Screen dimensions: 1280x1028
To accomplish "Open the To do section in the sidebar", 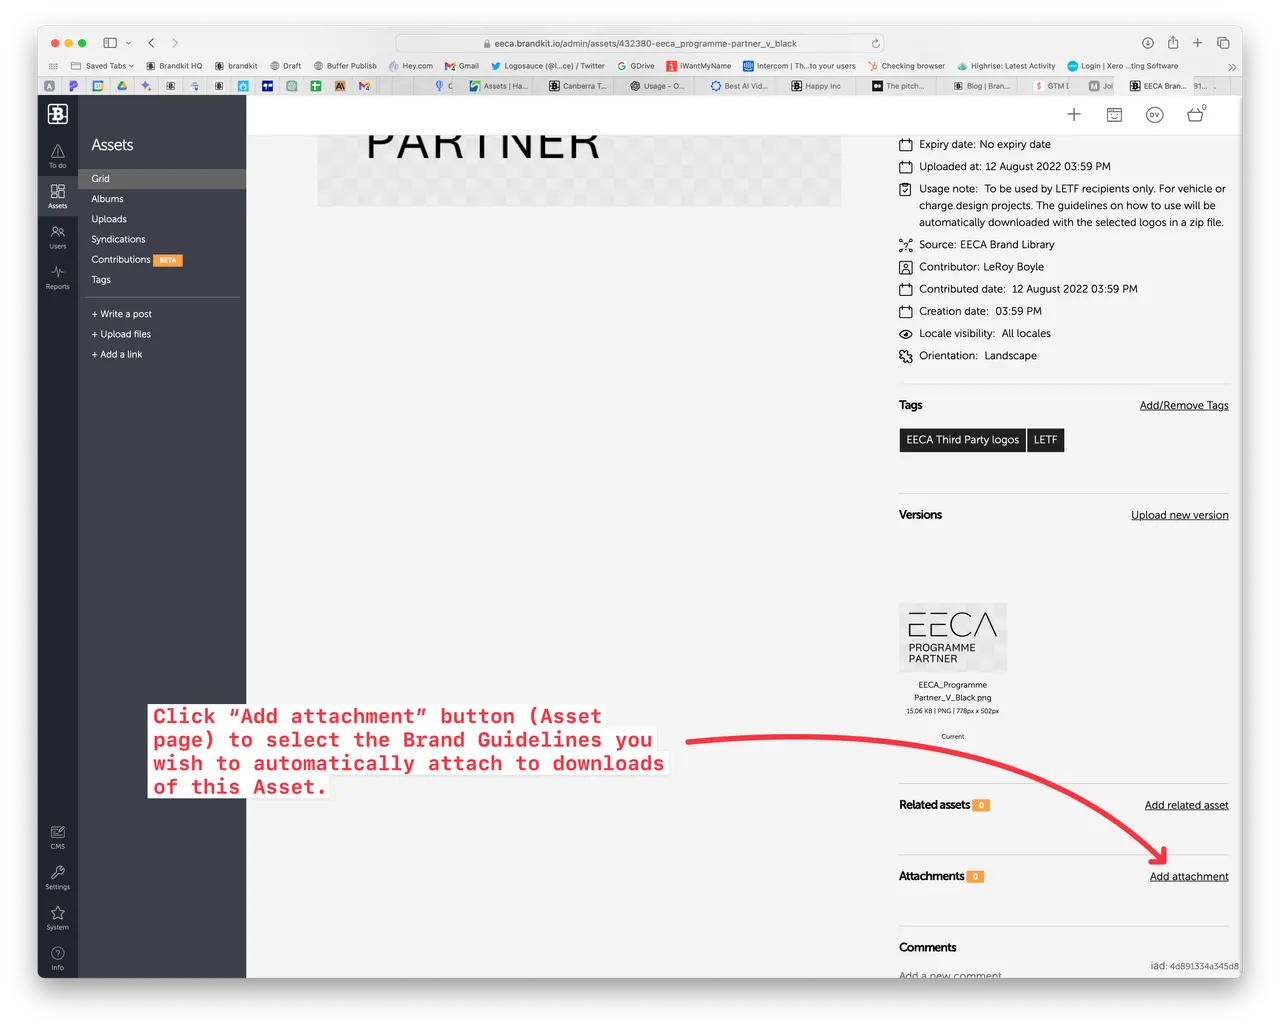I will coord(58,156).
